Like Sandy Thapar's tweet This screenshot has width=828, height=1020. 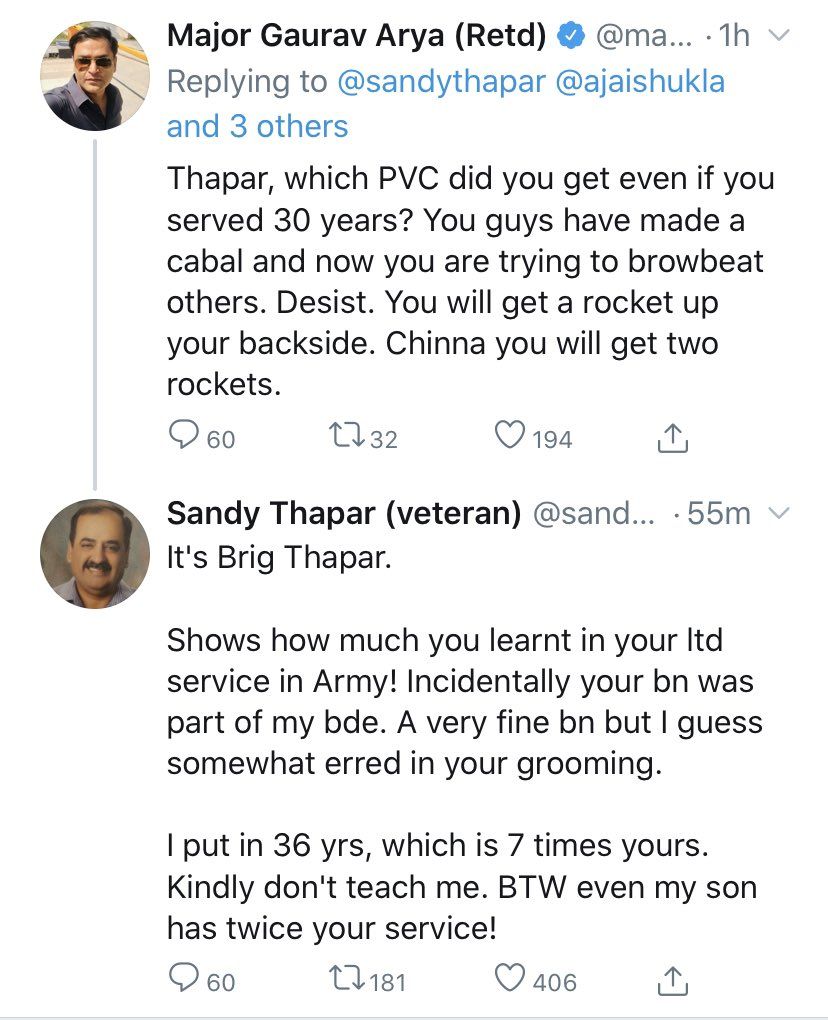tap(511, 981)
